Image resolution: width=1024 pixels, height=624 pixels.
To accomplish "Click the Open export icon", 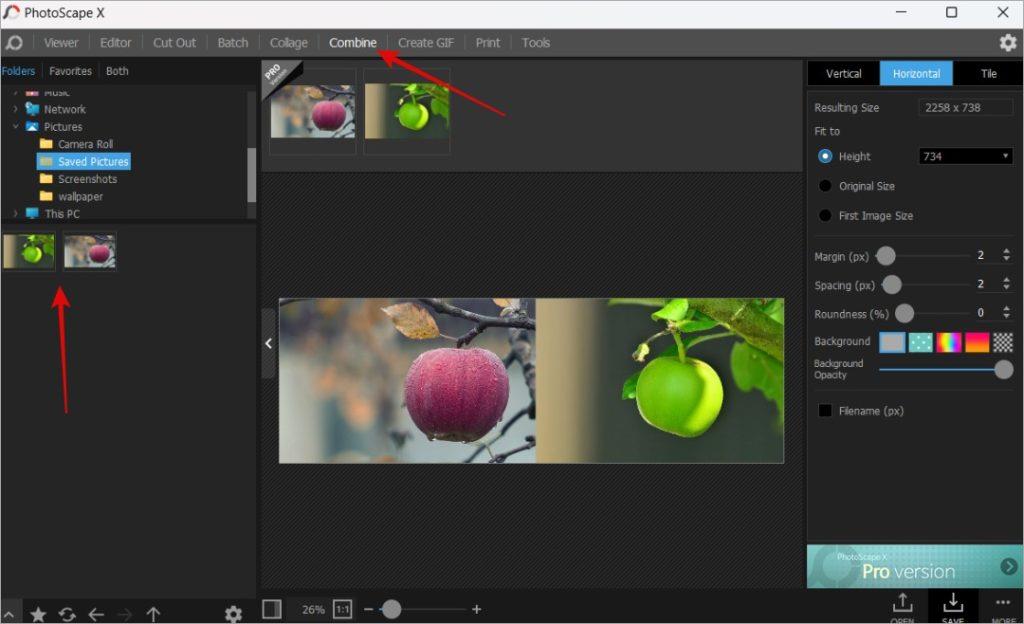I will click(x=903, y=608).
